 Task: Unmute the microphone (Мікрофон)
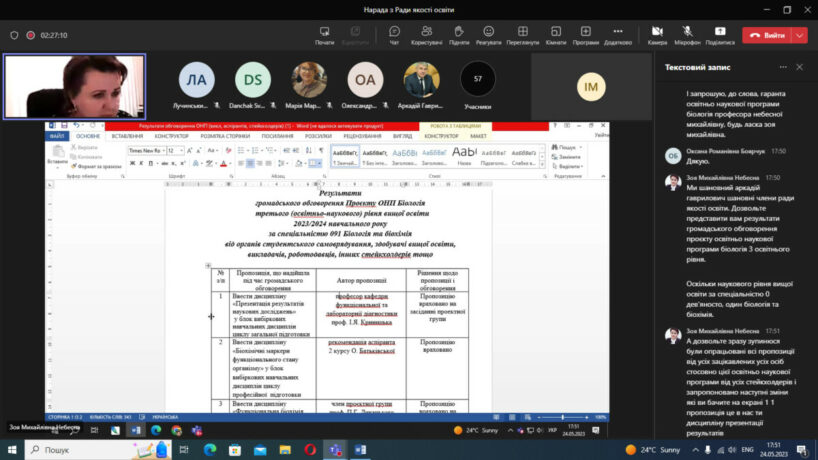687,34
